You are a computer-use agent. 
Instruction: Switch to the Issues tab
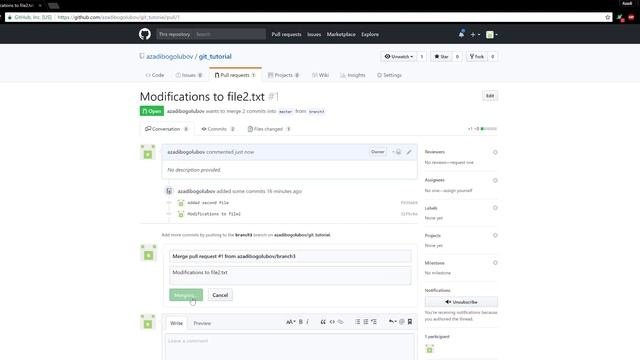(189, 75)
